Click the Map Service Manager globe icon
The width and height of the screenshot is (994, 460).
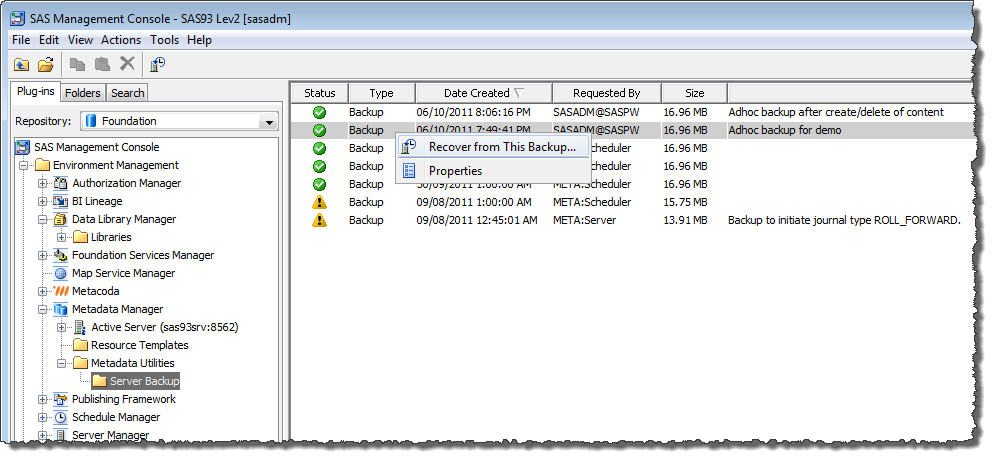coord(61,273)
